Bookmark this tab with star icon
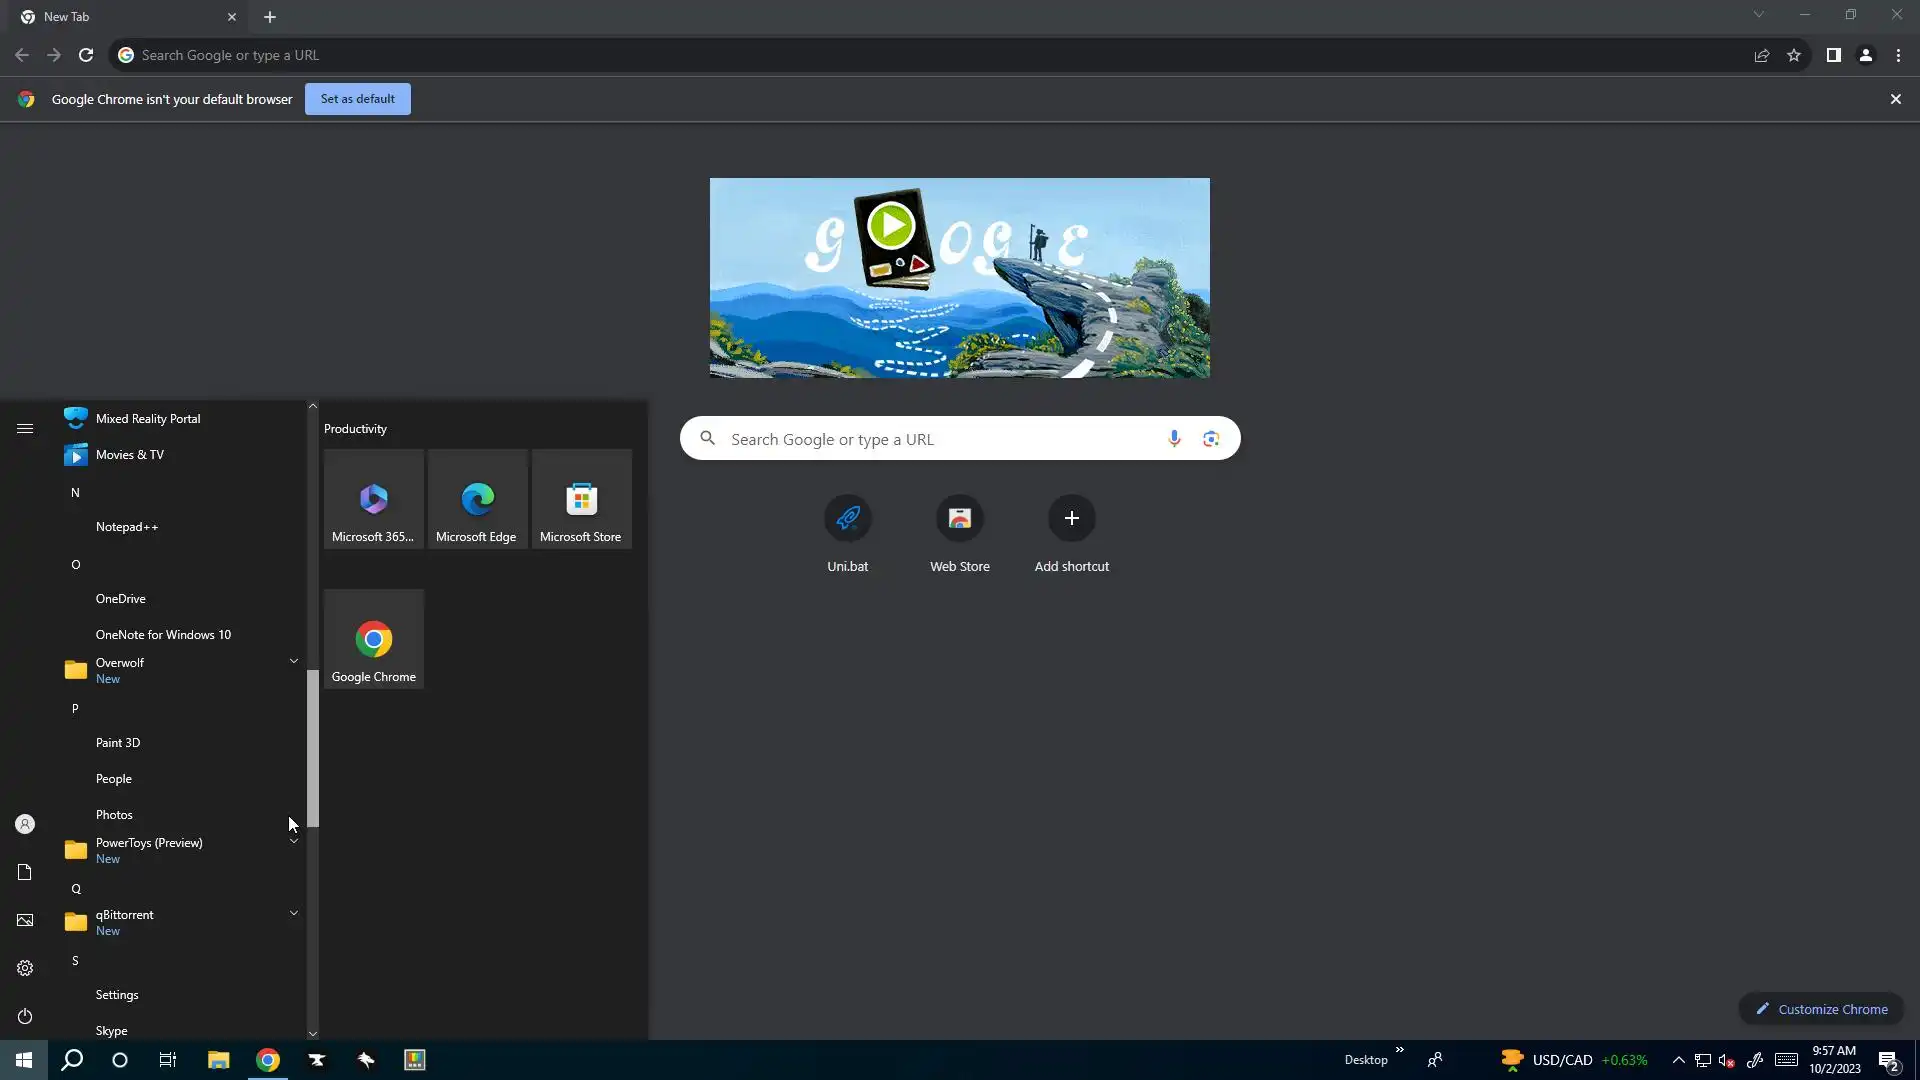 click(x=1794, y=56)
